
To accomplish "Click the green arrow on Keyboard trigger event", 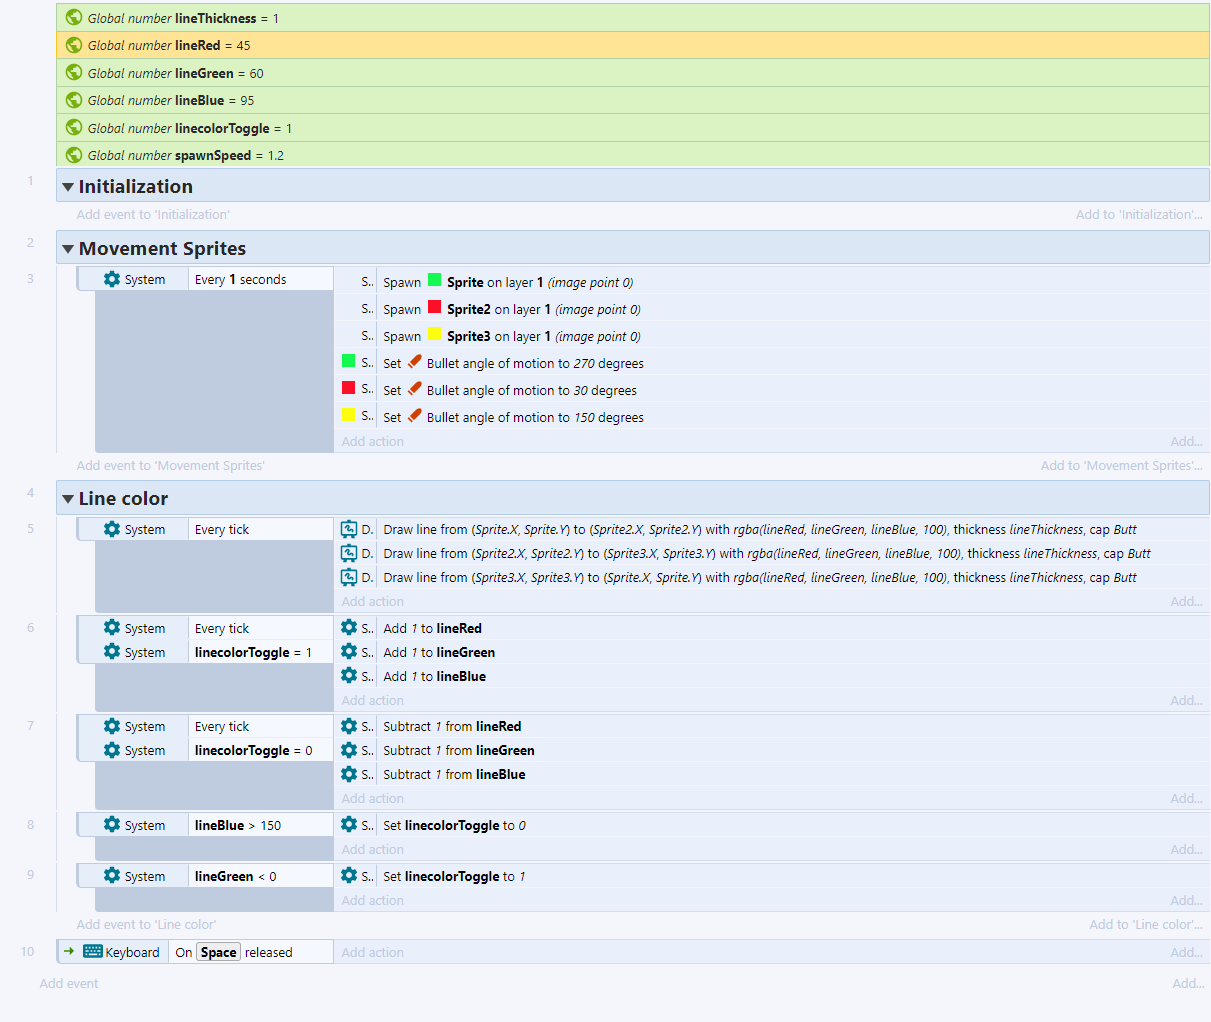I will [69, 952].
